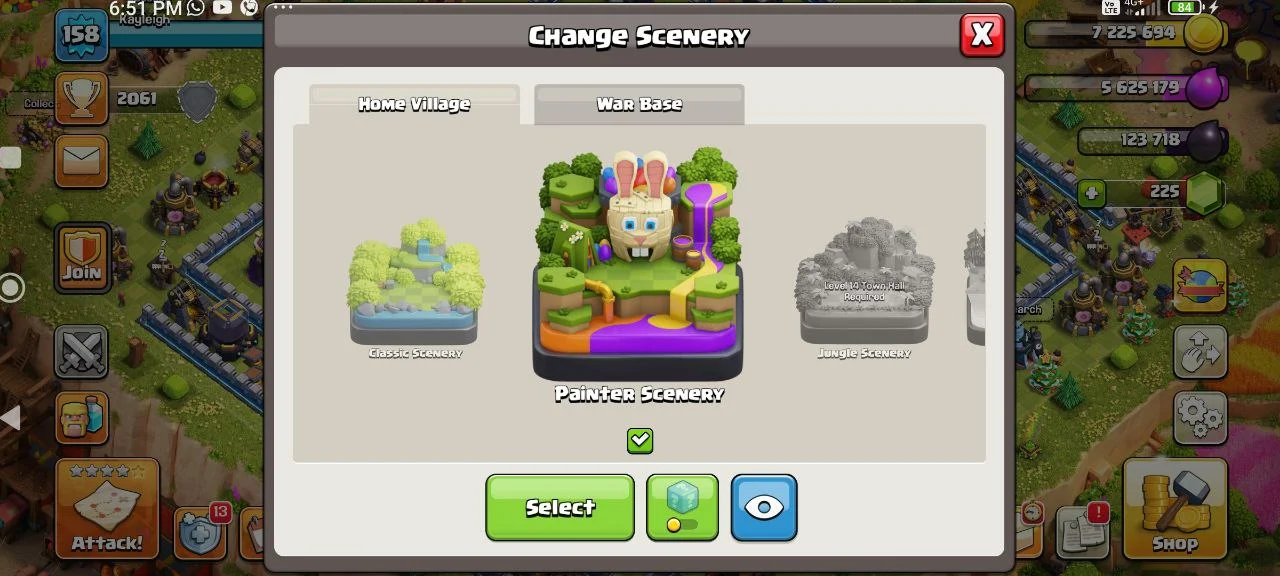Expand the left edge arrow panel
Screen dimensions: 1280x576
tap(10, 418)
